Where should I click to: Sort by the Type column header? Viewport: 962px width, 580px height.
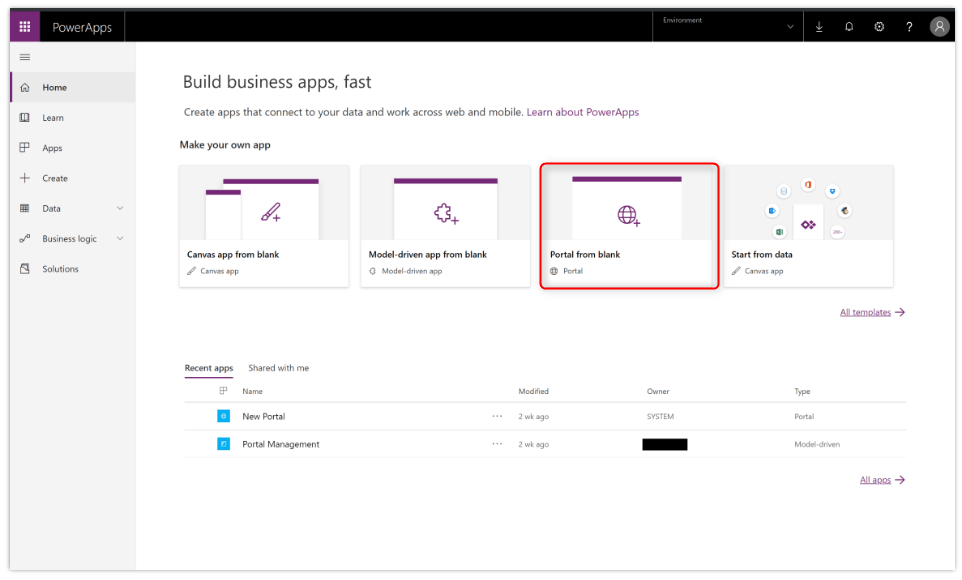[x=802, y=391]
